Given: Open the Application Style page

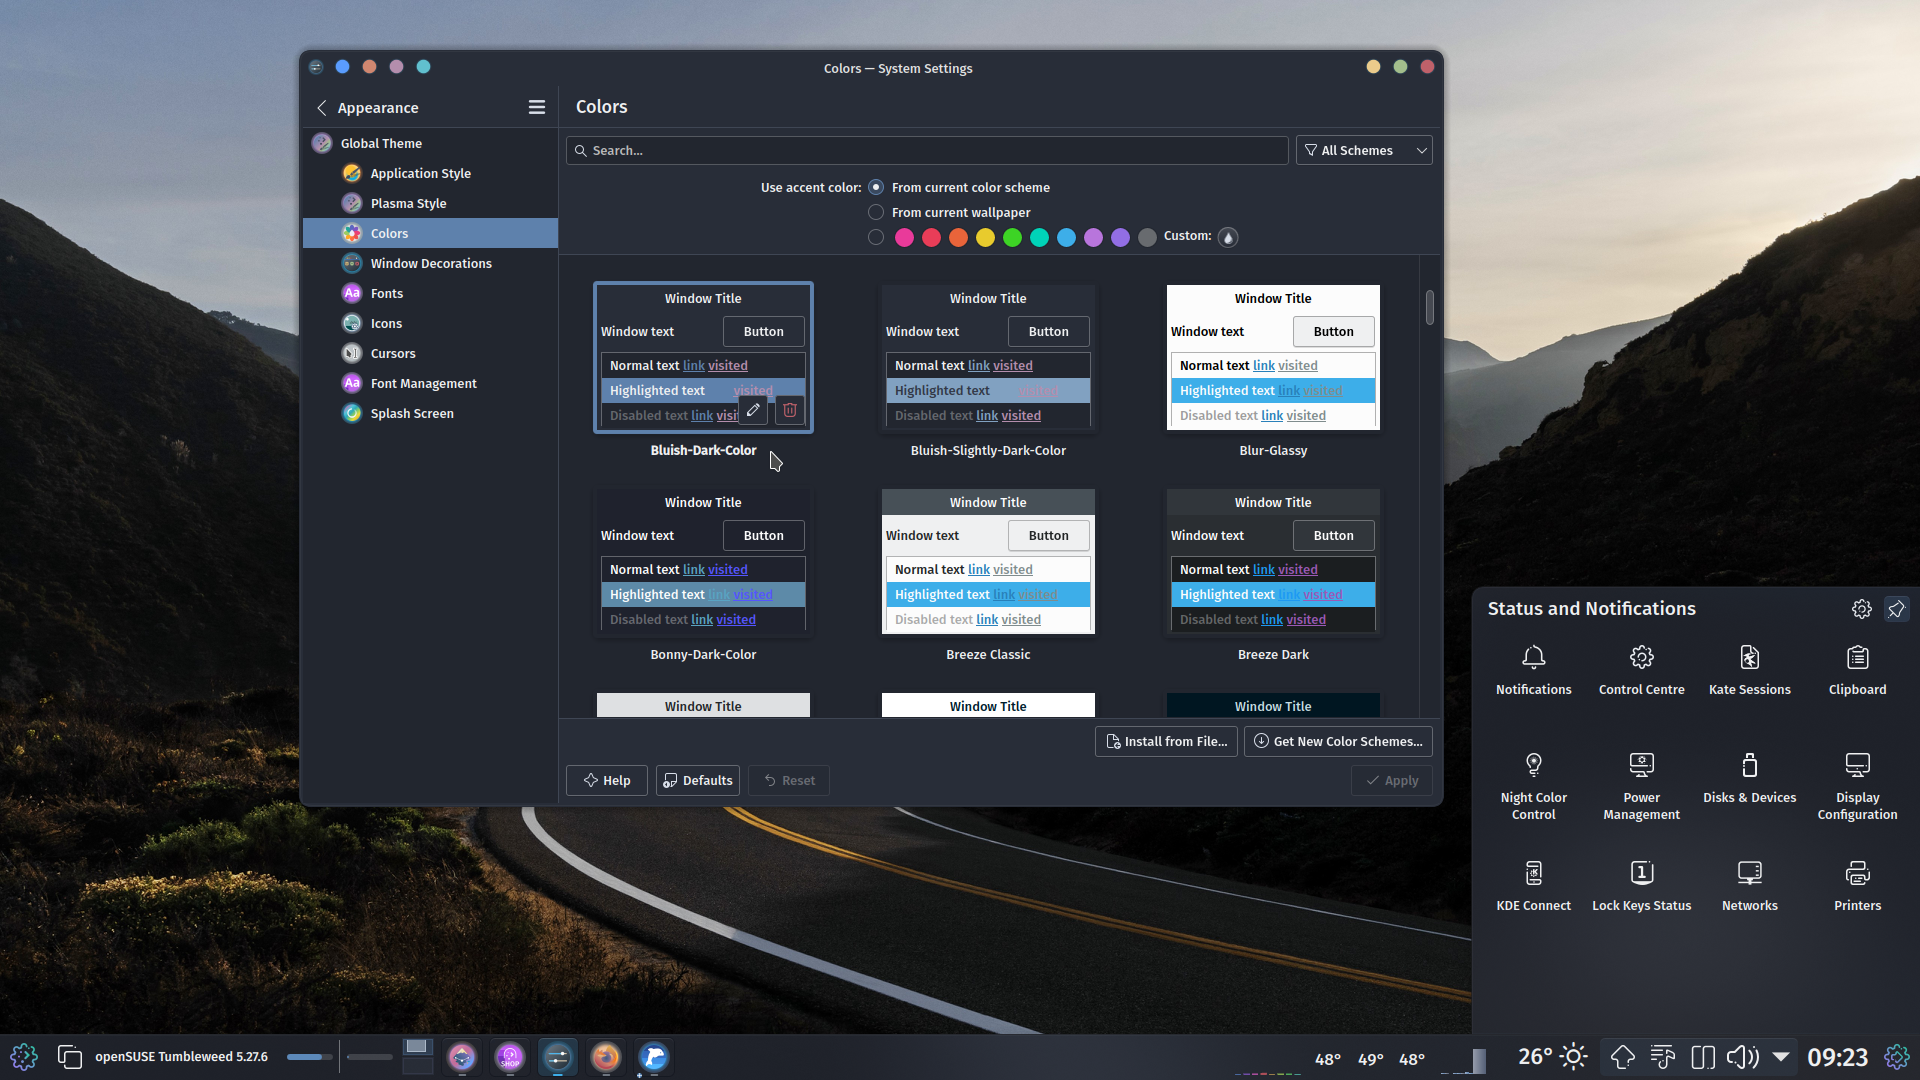Looking at the screenshot, I should coord(430,173).
